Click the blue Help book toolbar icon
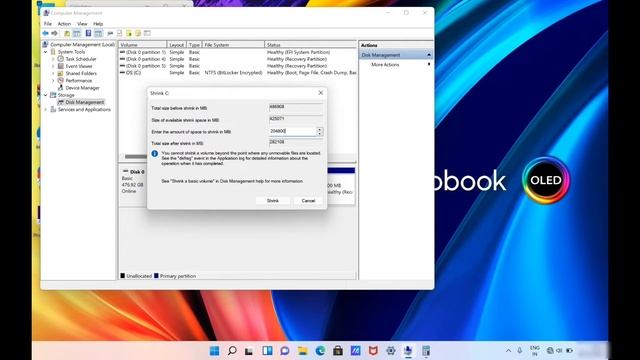Image resolution: width=640 pixels, height=360 pixels. 88,33
